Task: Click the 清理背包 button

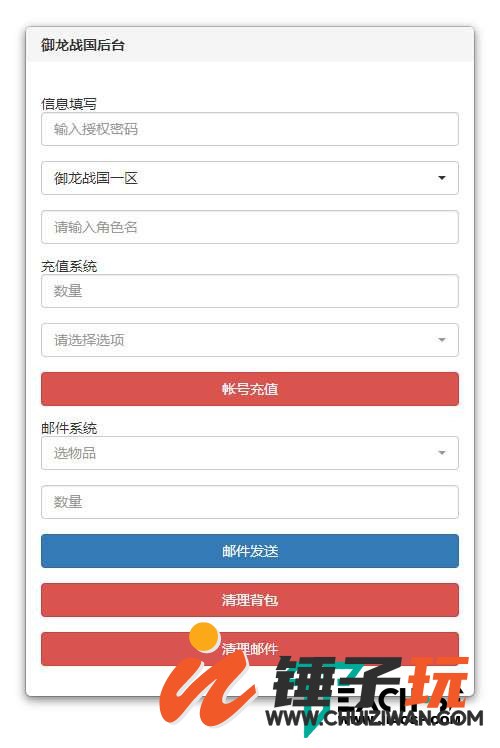Action: click(x=250, y=600)
